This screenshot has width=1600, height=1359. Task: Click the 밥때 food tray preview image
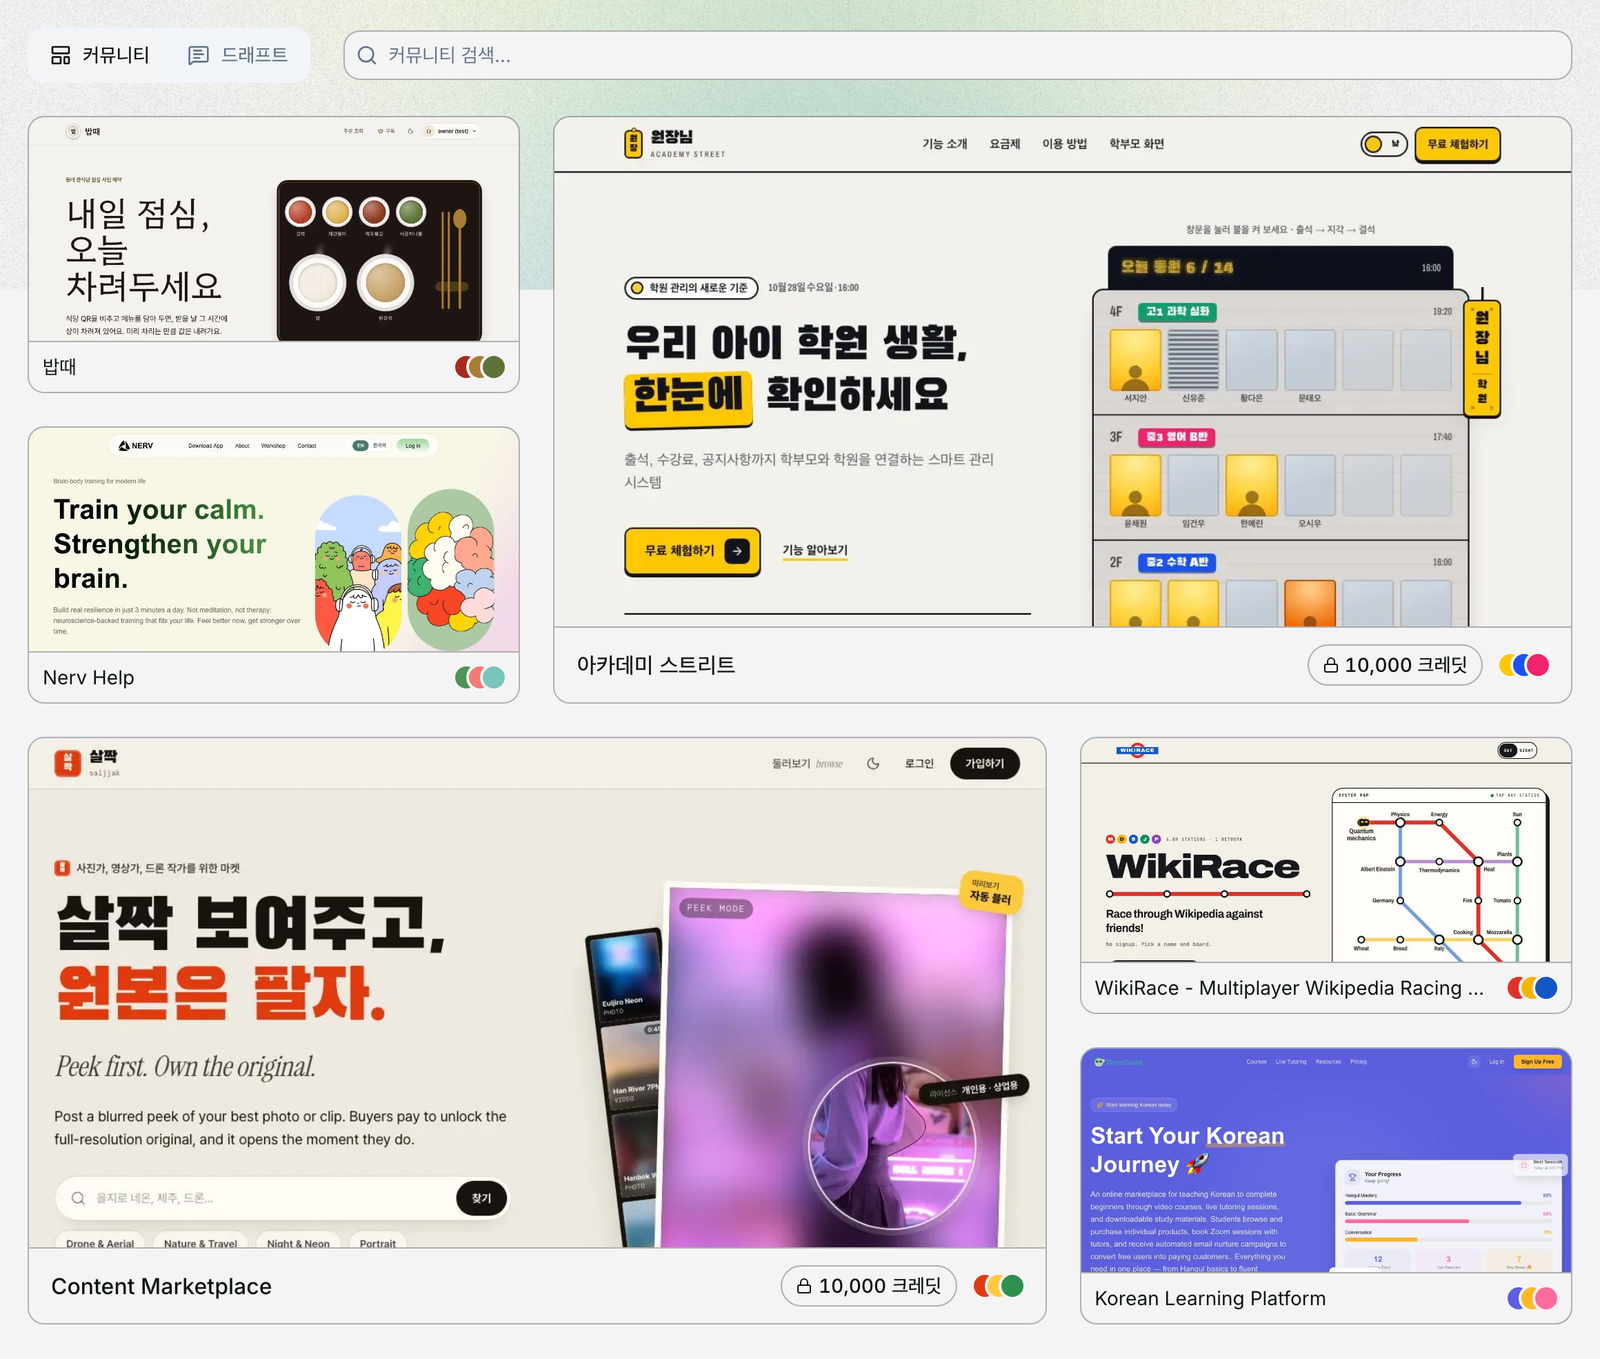tap(379, 260)
